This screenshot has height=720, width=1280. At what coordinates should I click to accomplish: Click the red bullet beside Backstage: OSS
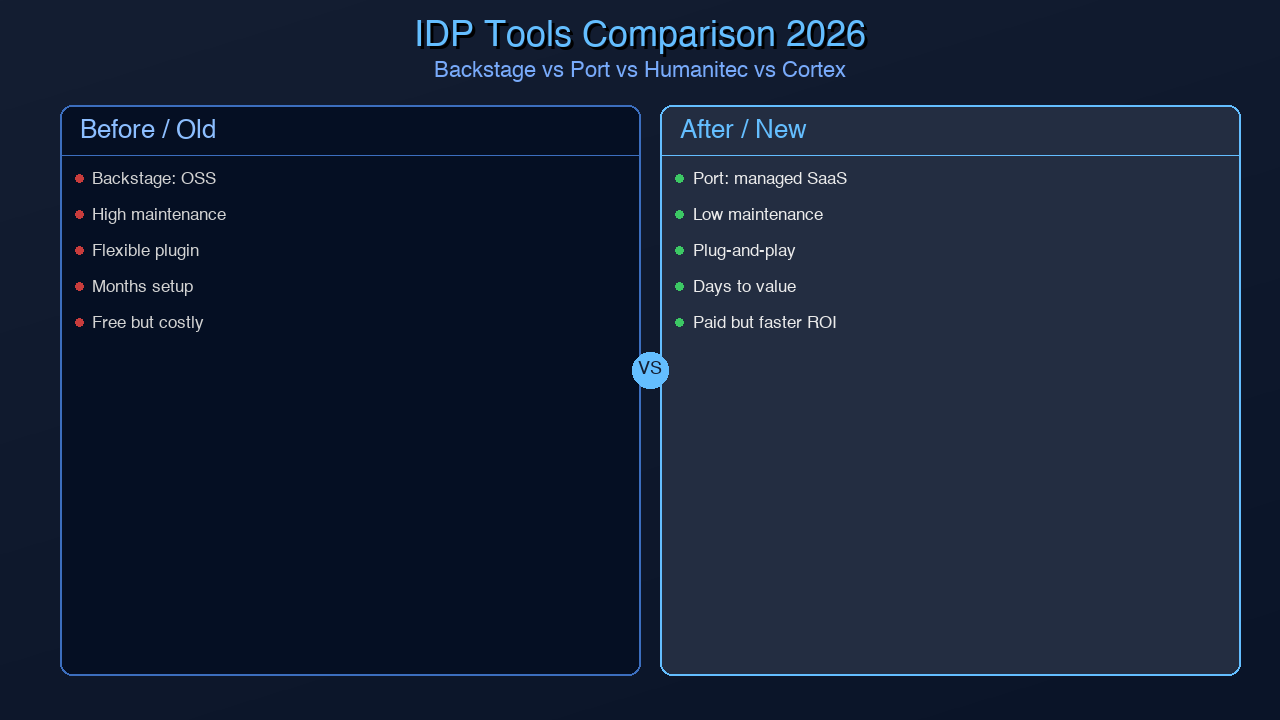click(79, 178)
